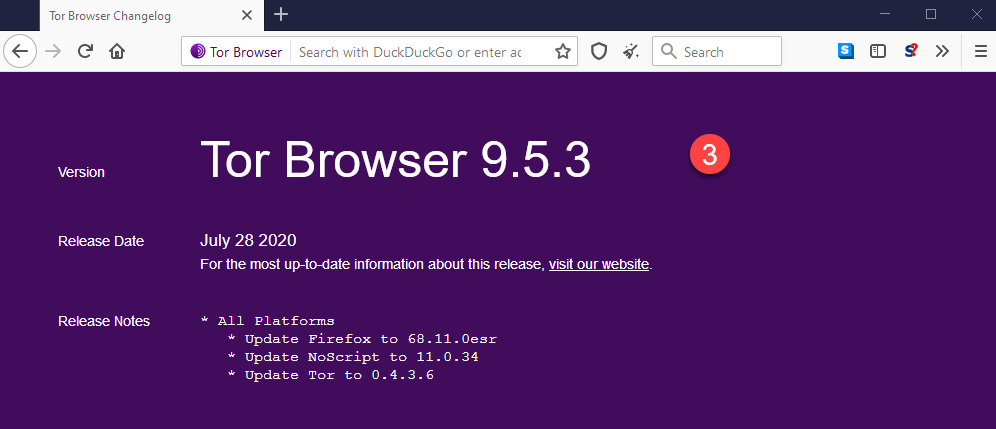Select the Tor Browser Changelog tab
The width and height of the screenshot is (996, 429).
pyautogui.click(x=151, y=16)
